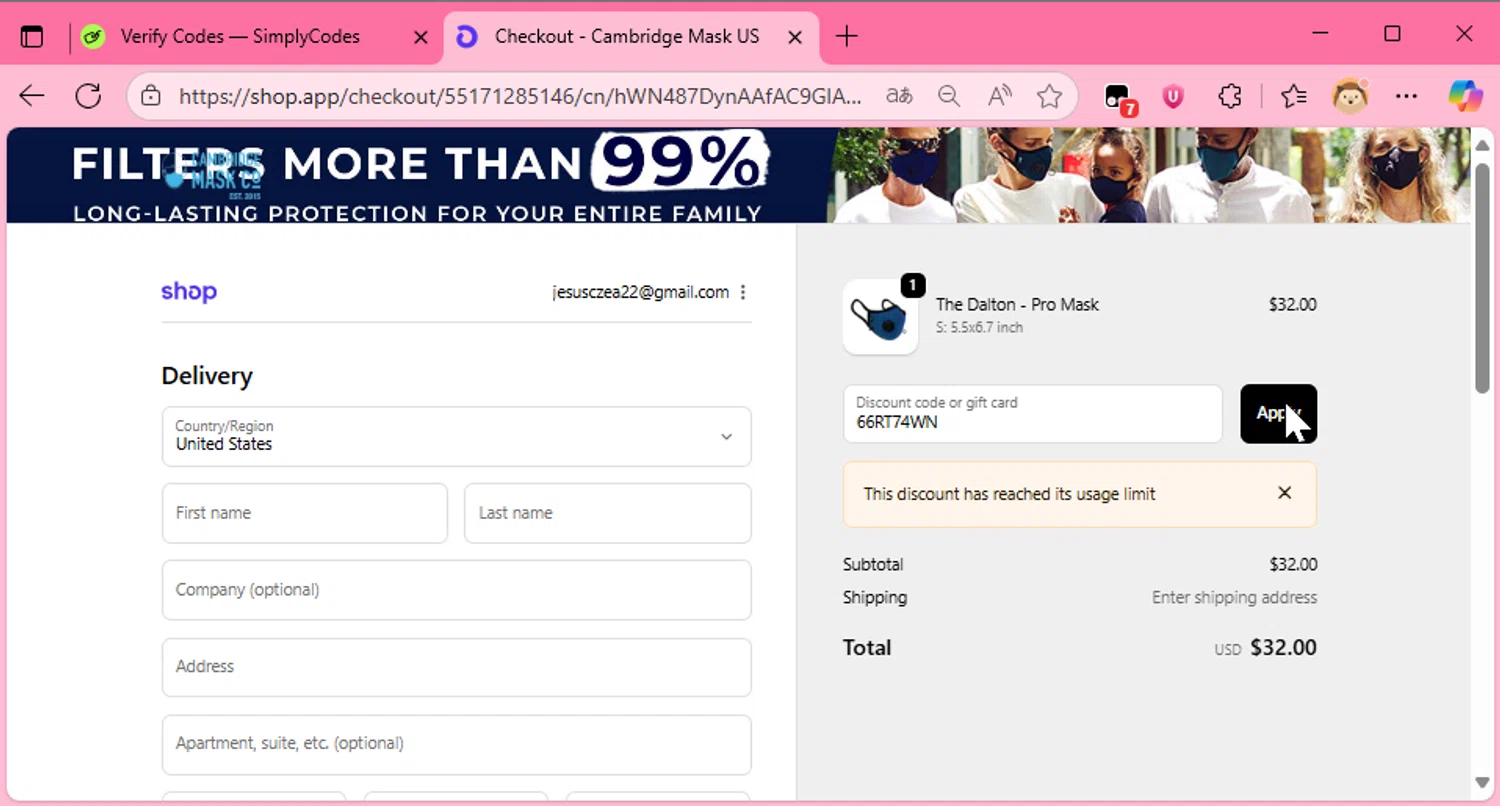Maximize the browser window
Screen dimensions: 1500x806
coord(1392,35)
